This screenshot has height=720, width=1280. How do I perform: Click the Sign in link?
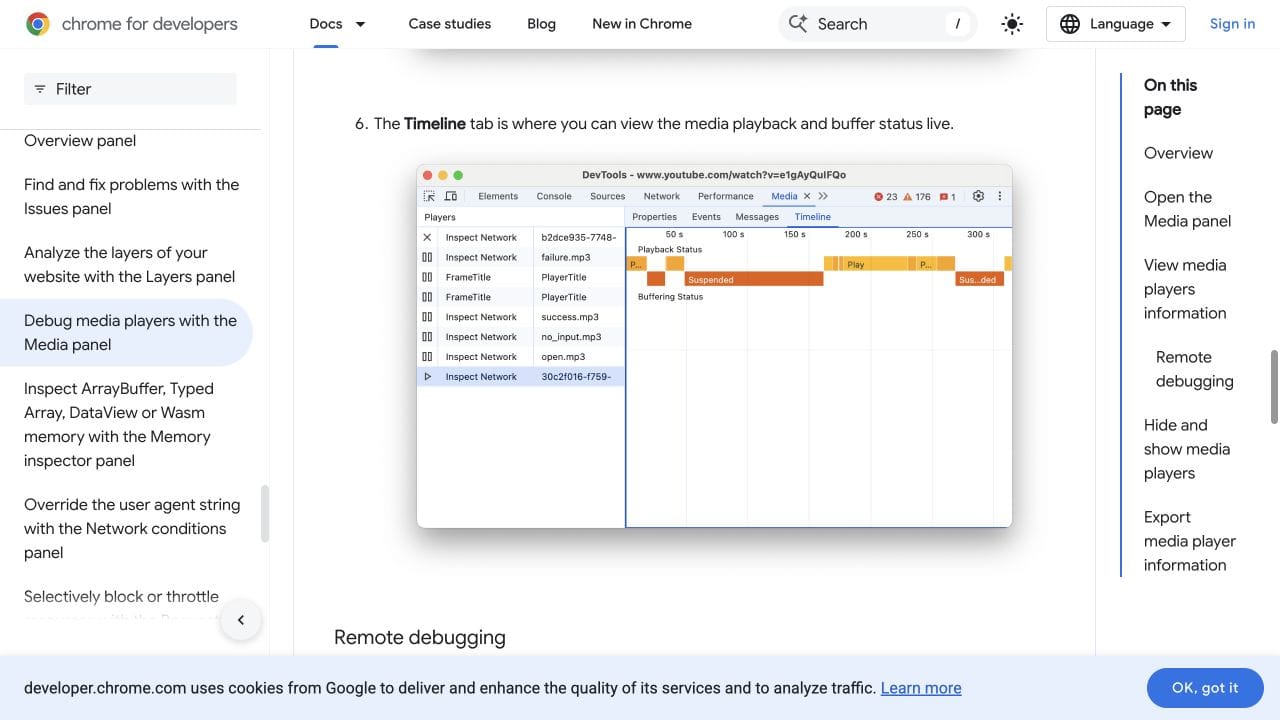click(1232, 24)
